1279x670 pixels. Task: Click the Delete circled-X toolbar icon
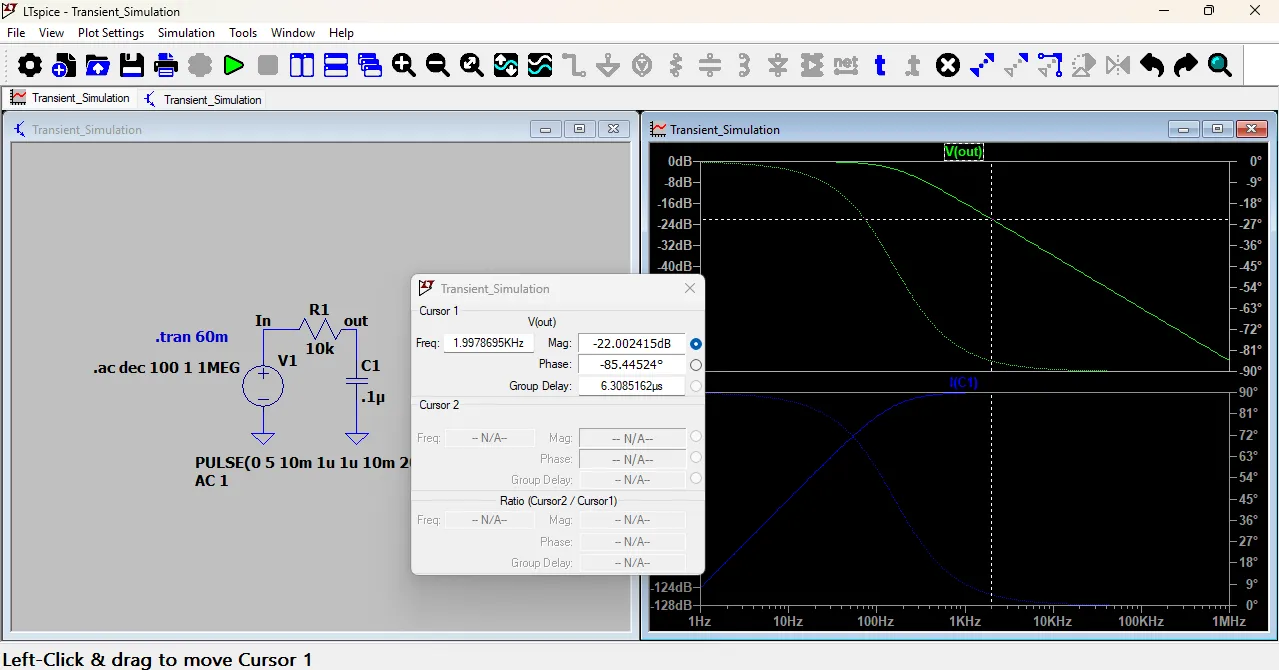point(948,66)
